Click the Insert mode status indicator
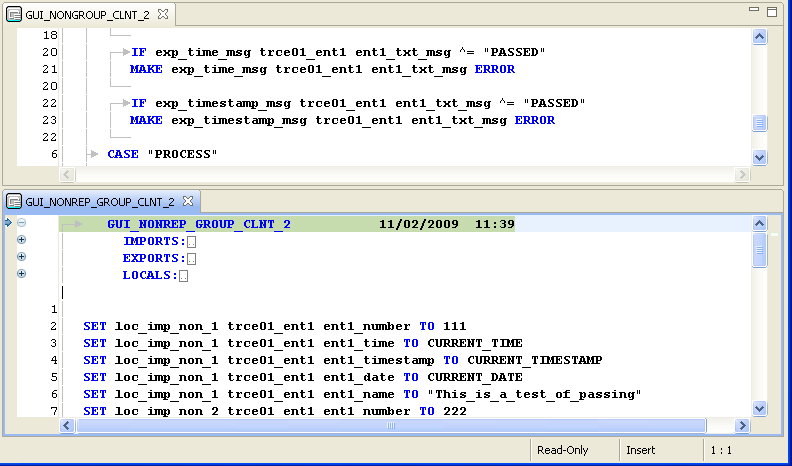792x466 pixels. pyautogui.click(x=640, y=450)
